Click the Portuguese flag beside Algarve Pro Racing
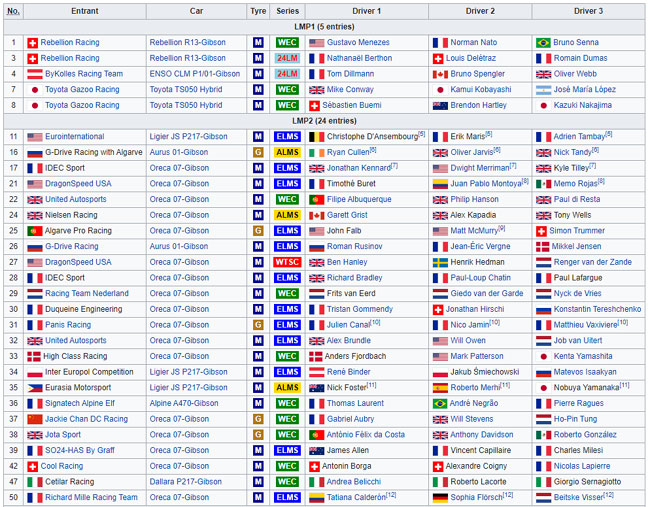This screenshot has height=507, width=650. (x=35, y=231)
